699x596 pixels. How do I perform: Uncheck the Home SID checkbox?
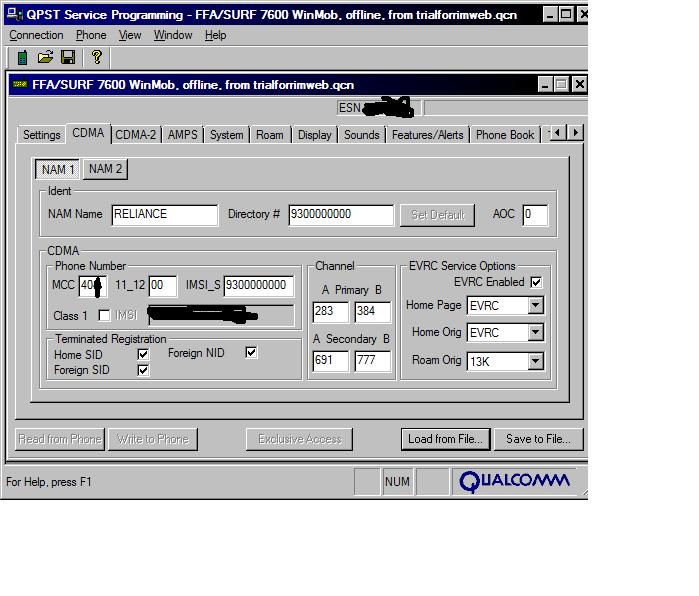coord(143,354)
